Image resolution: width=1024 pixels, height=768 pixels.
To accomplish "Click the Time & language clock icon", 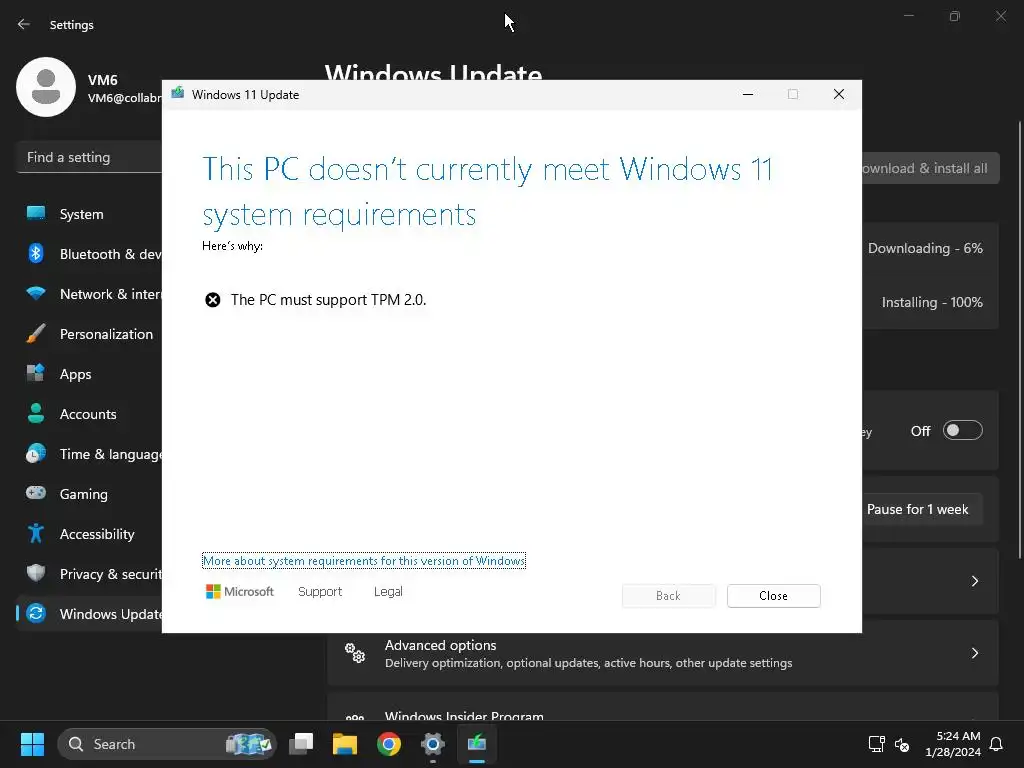I will click(x=36, y=453).
